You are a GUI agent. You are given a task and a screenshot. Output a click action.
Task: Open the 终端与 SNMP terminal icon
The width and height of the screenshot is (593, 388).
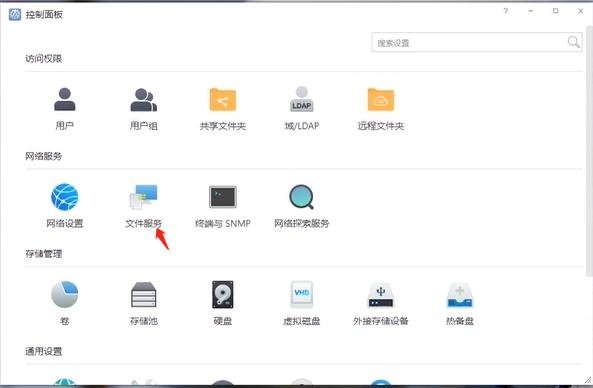coord(223,197)
